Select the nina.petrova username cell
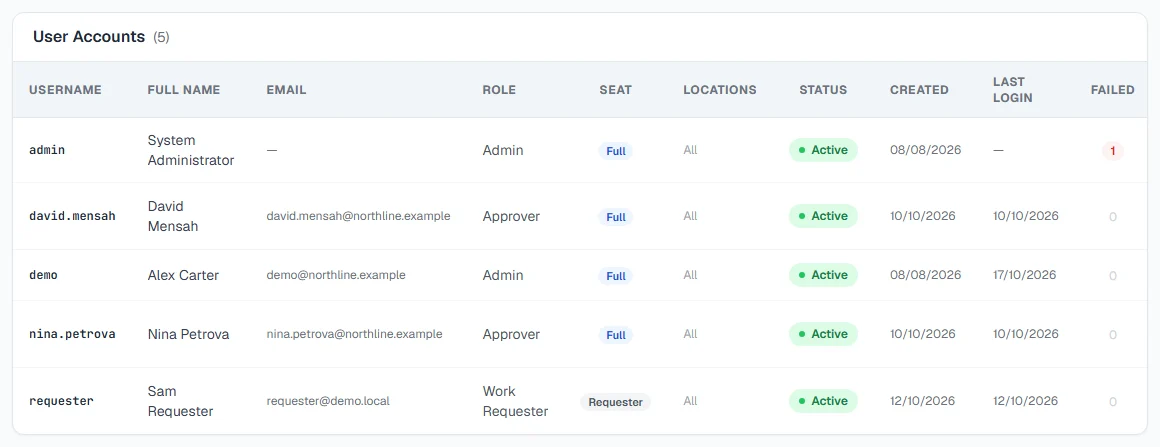The image size is (1160, 447). pos(72,335)
